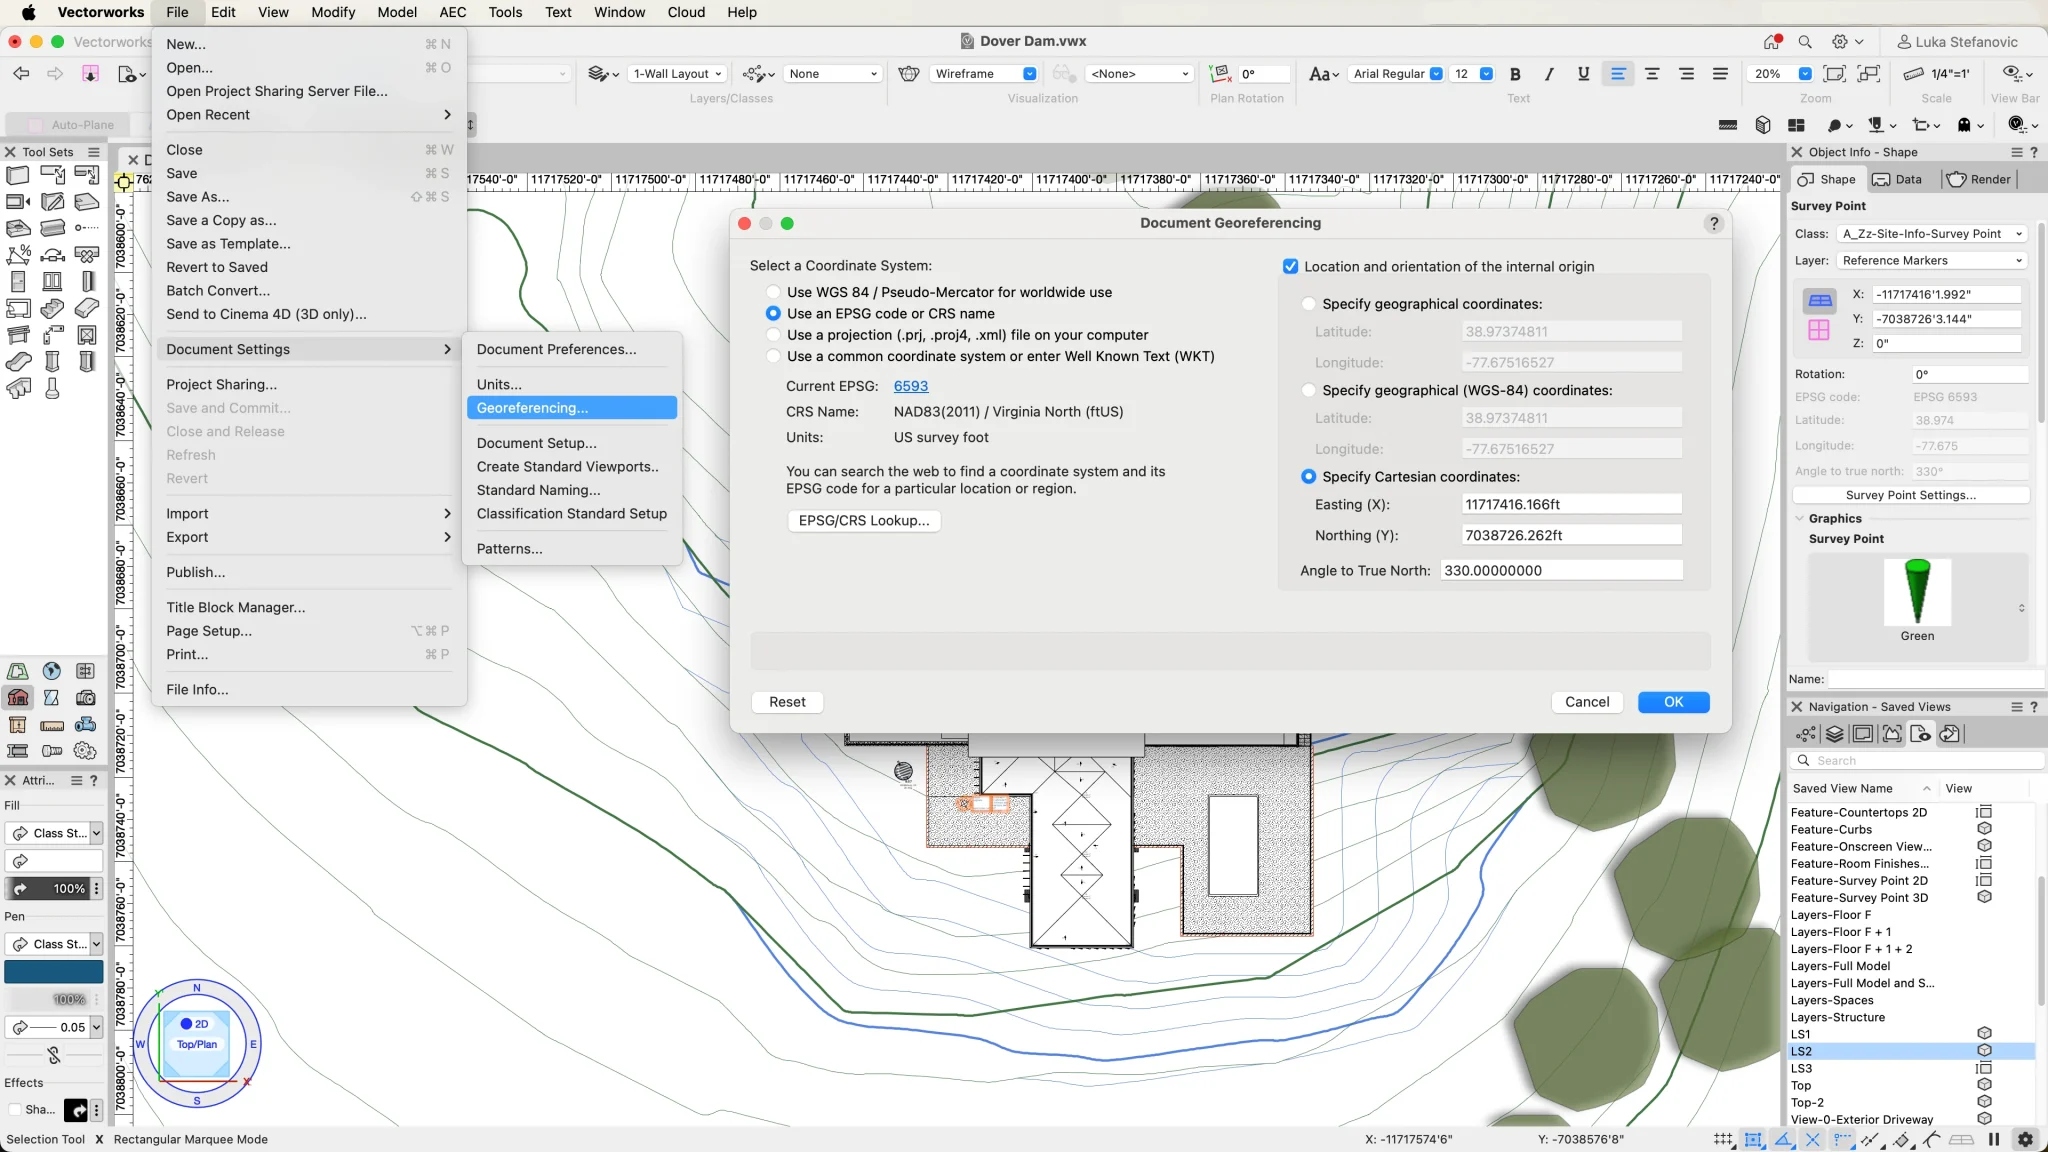Click the help question mark in dialog
This screenshot has height=1152, width=2048.
click(1714, 223)
